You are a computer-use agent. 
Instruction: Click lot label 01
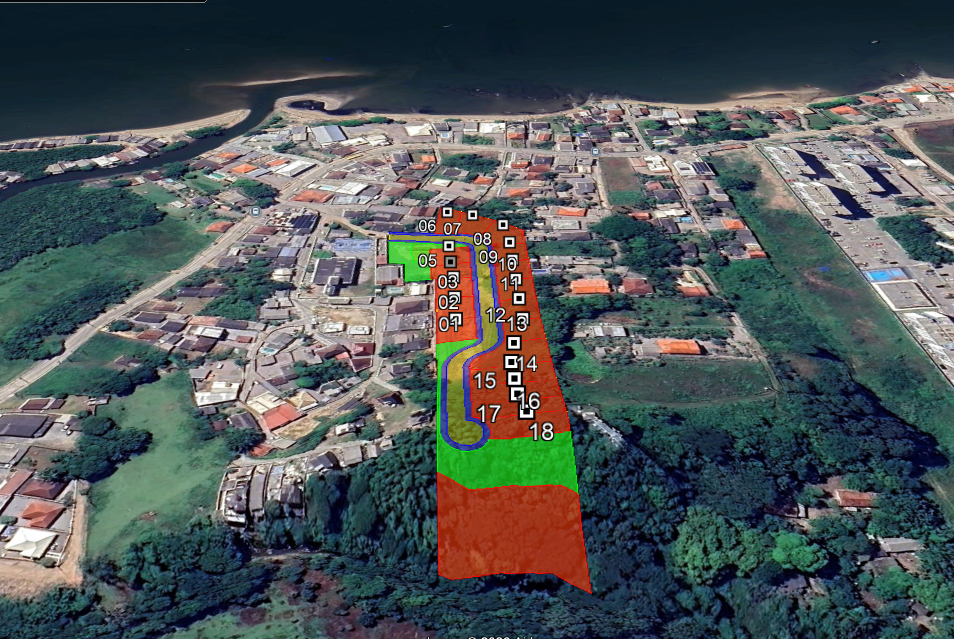pos(449,324)
